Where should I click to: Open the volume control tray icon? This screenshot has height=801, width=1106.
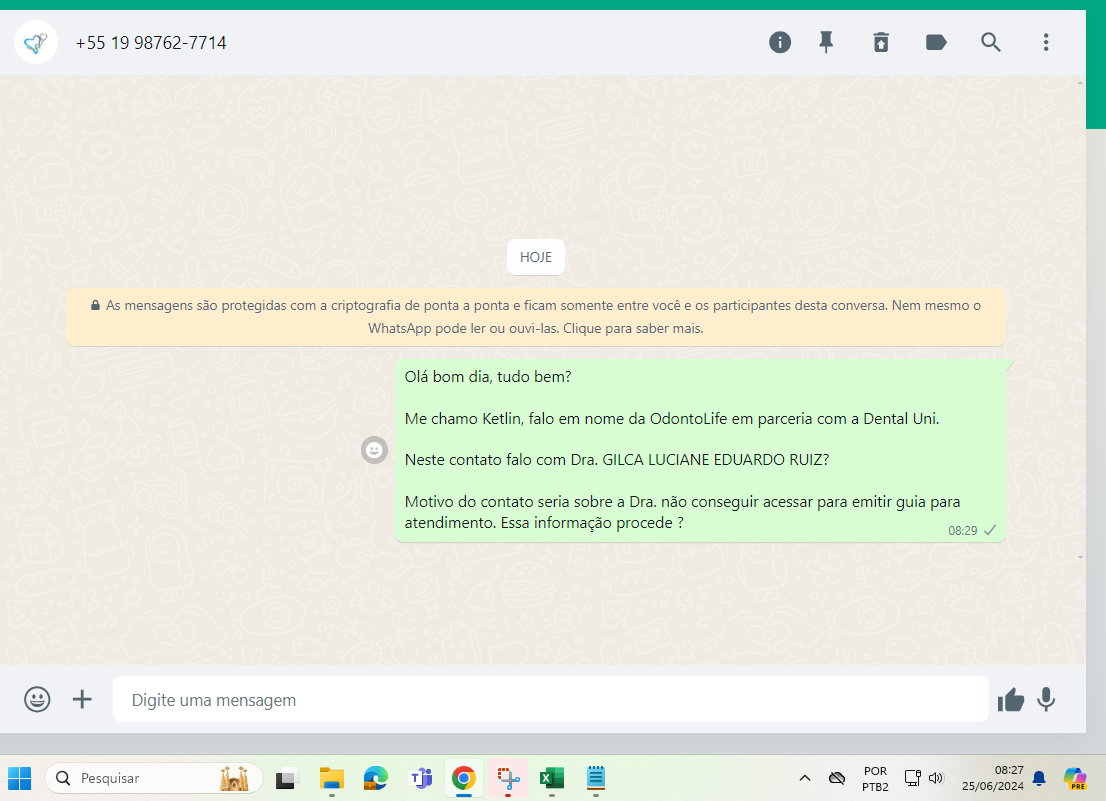point(936,778)
